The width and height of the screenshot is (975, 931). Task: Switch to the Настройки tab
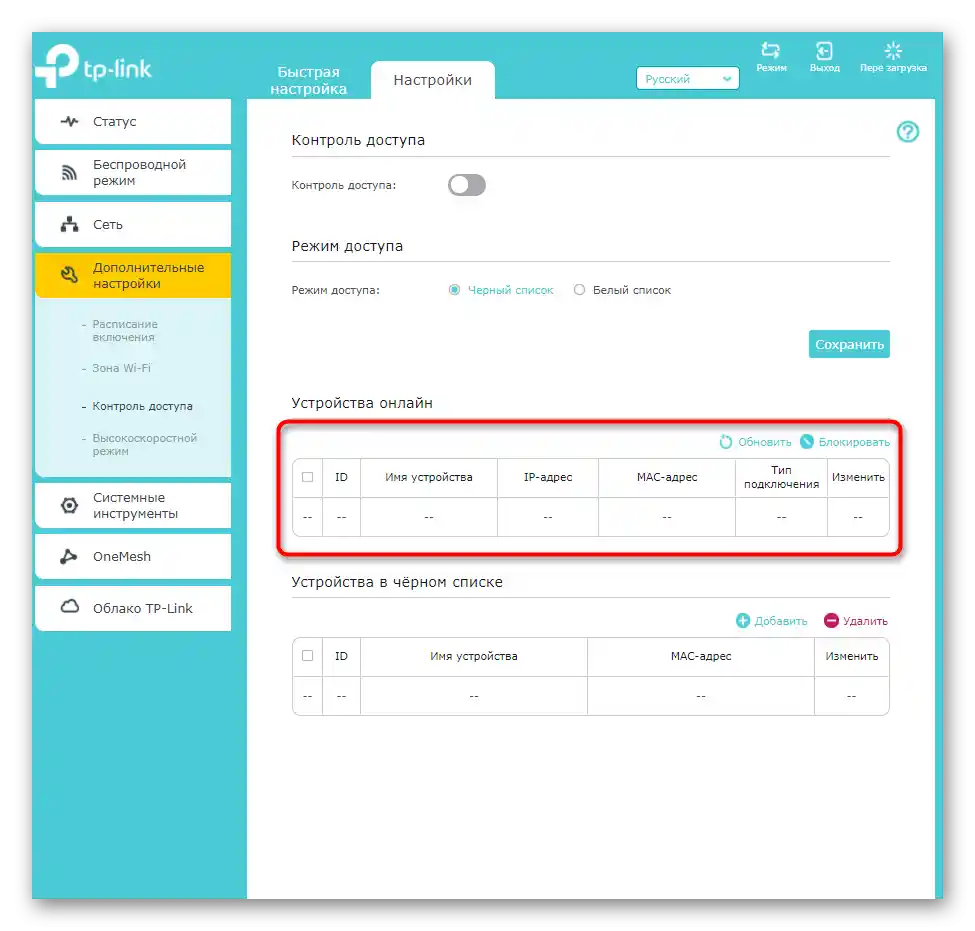[x=433, y=80]
